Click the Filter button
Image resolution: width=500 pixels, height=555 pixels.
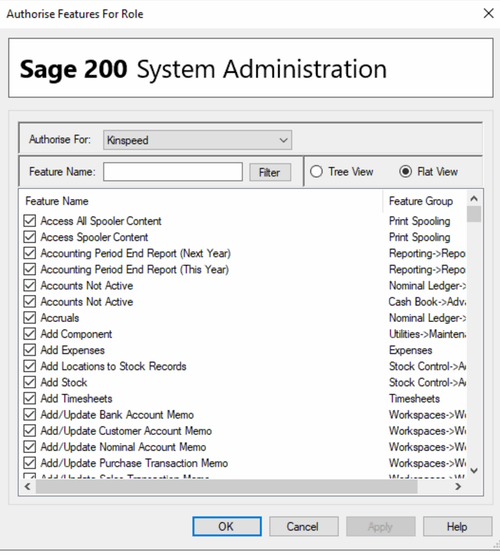point(270,172)
